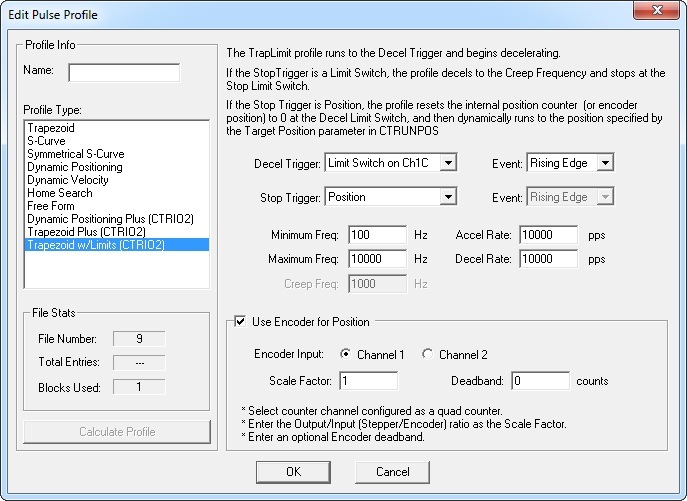Select Dynamic Velocity profile type
Viewport: 687px width, 501px height.
pos(117,180)
